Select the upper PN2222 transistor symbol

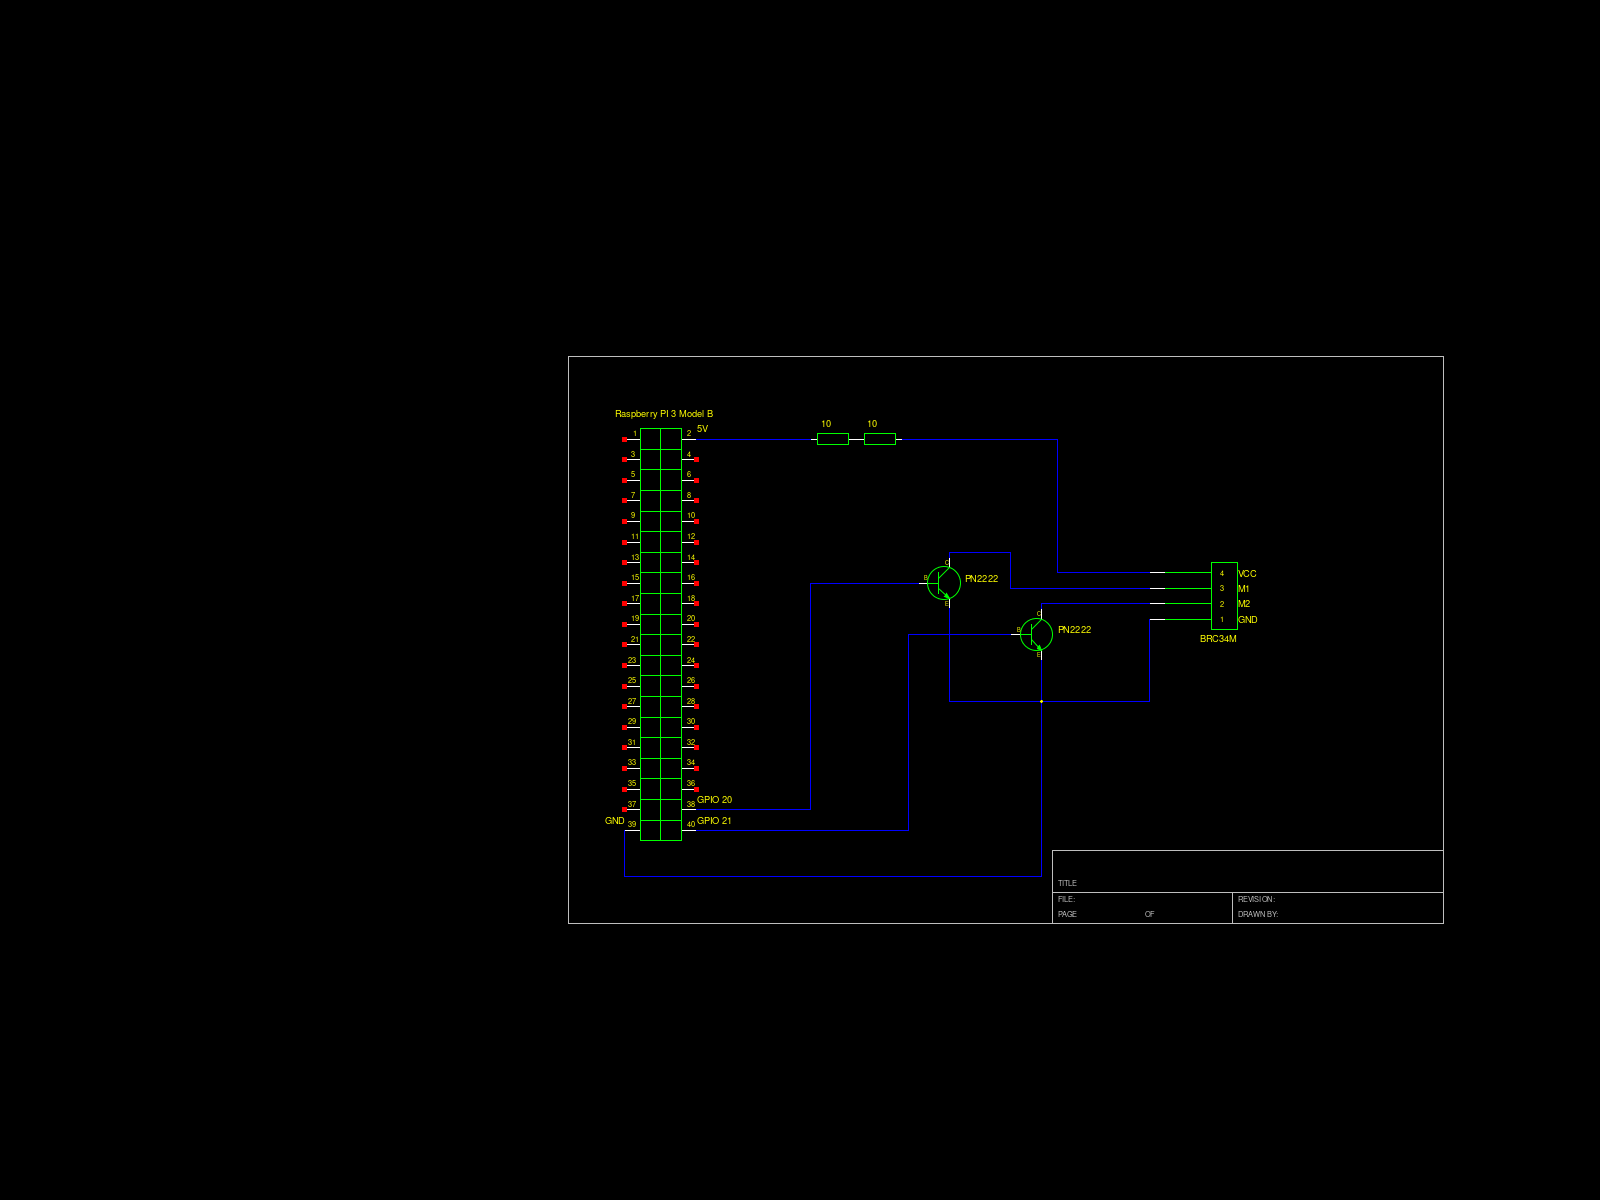click(944, 583)
